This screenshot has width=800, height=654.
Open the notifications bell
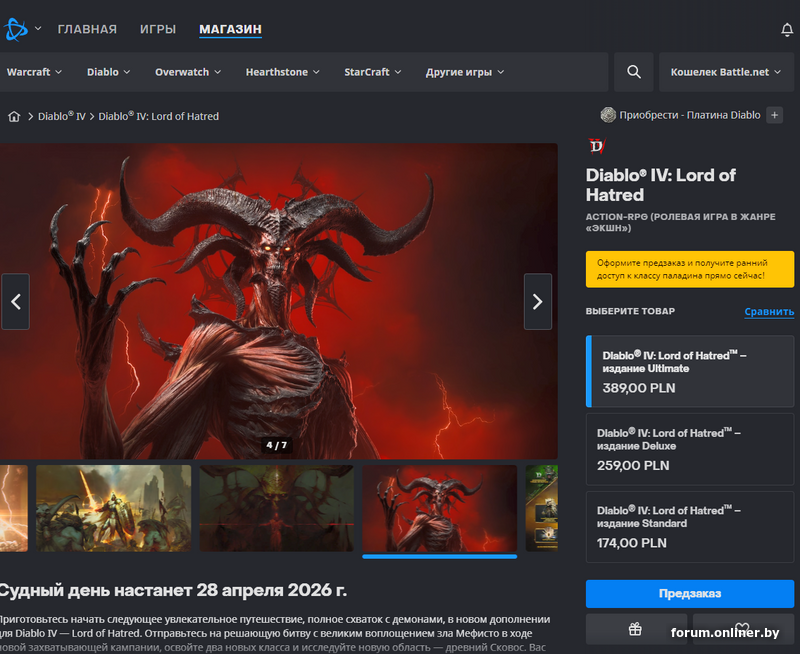click(x=787, y=30)
